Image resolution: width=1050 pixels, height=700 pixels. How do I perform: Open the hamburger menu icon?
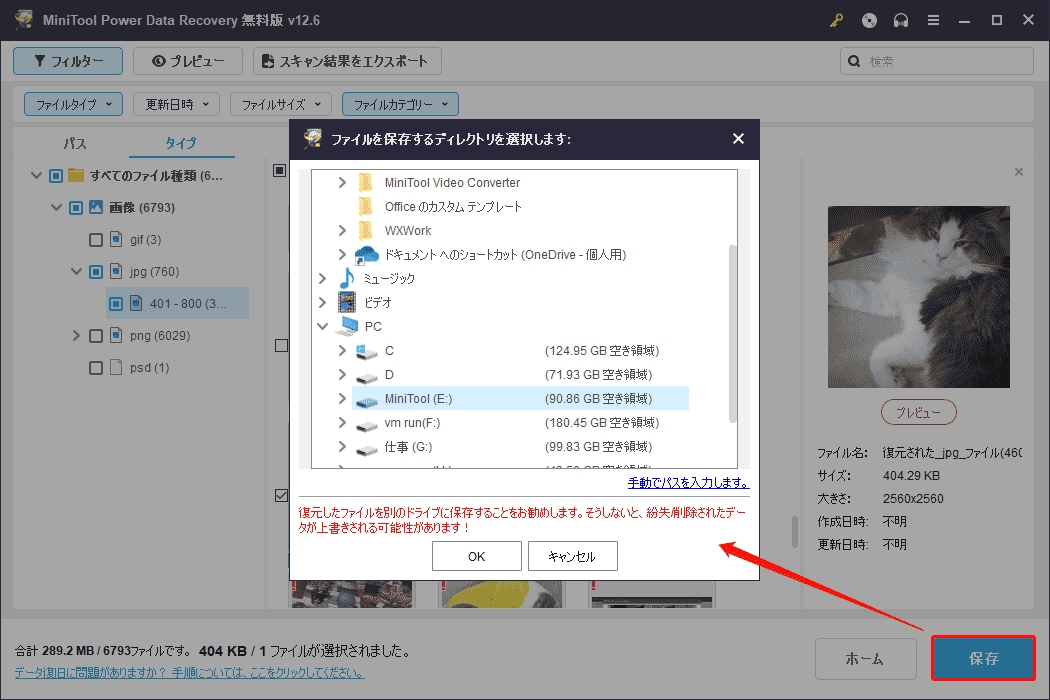pyautogui.click(x=933, y=19)
